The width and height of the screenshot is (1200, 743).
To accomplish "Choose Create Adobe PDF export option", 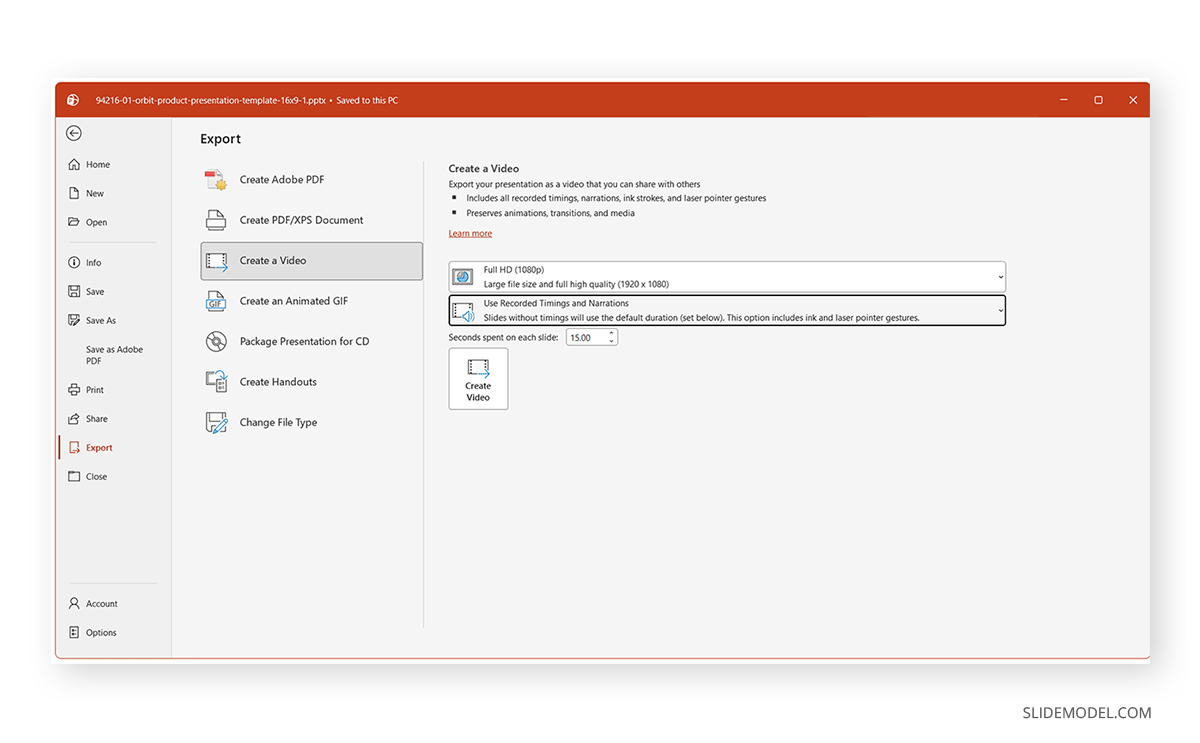I will [x=311, y=180].
